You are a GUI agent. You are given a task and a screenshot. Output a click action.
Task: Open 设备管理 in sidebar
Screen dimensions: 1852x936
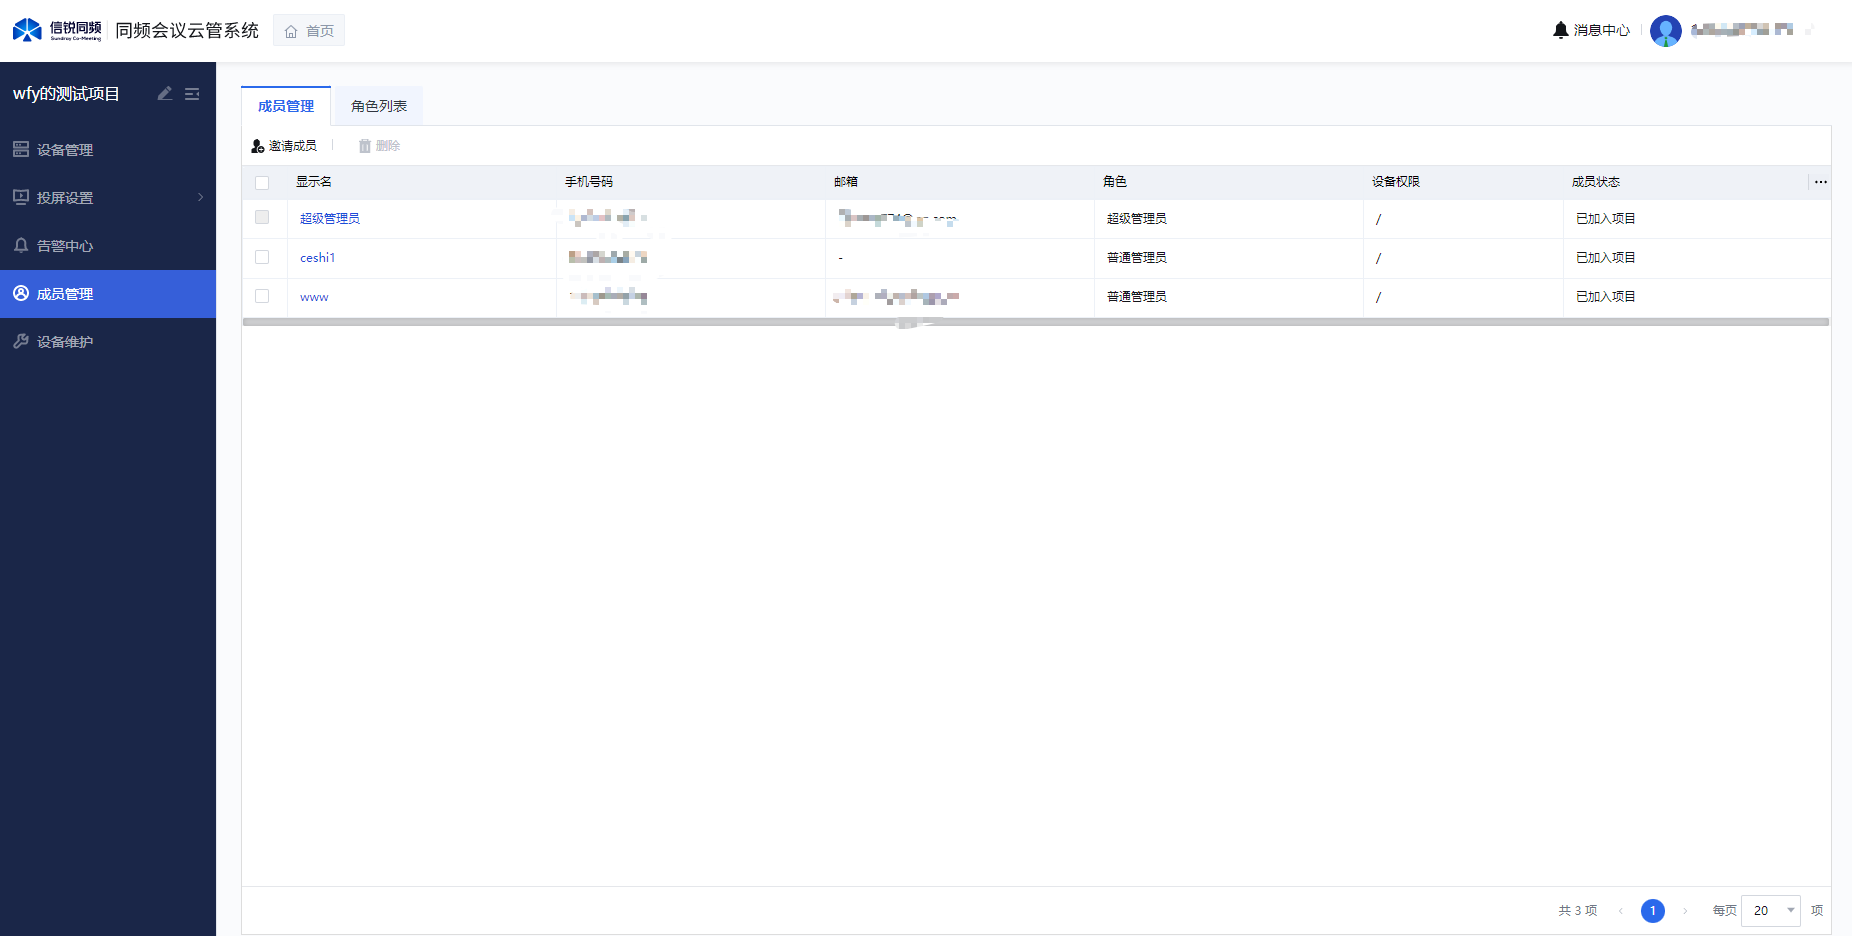pyautogui.click(x=108, y=150)
